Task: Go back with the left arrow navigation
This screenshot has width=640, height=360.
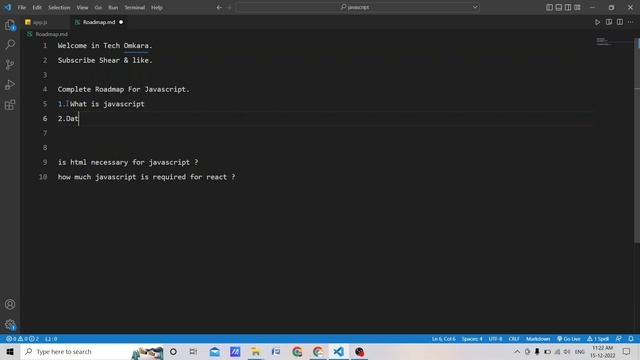Action: click(x=219, y=7)
